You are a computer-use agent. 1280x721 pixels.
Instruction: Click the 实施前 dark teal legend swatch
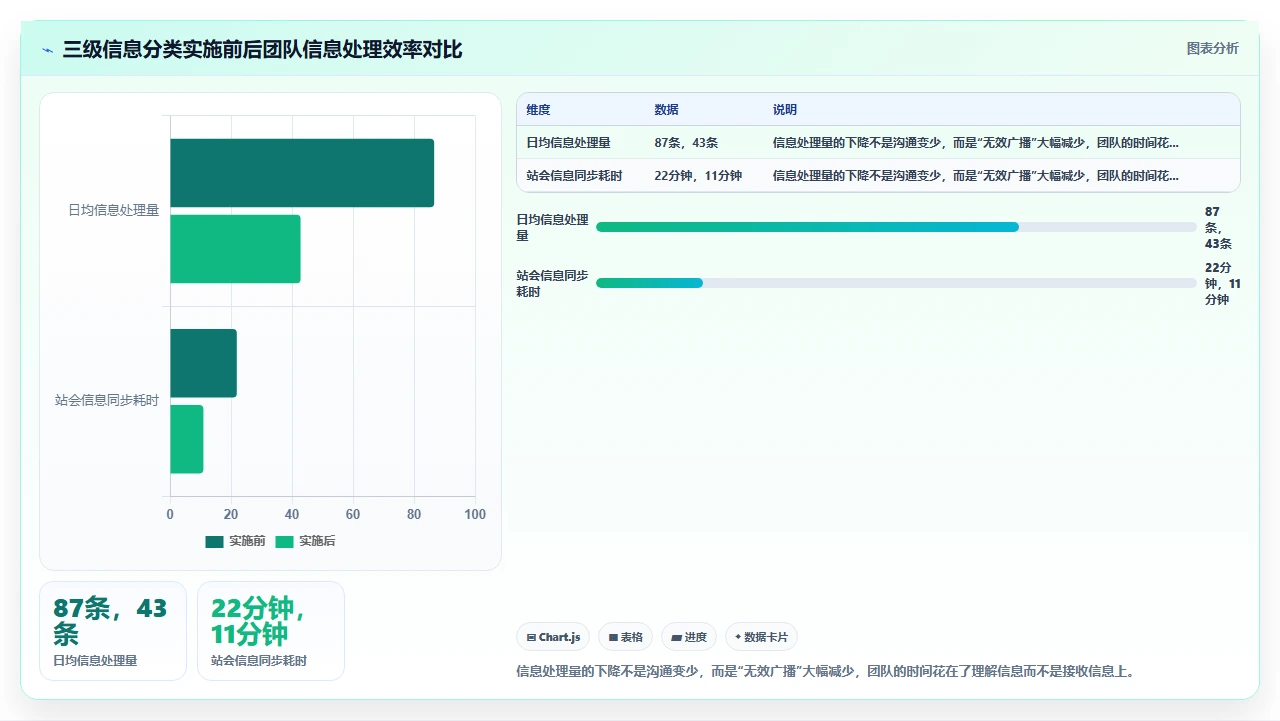(214, 541)
